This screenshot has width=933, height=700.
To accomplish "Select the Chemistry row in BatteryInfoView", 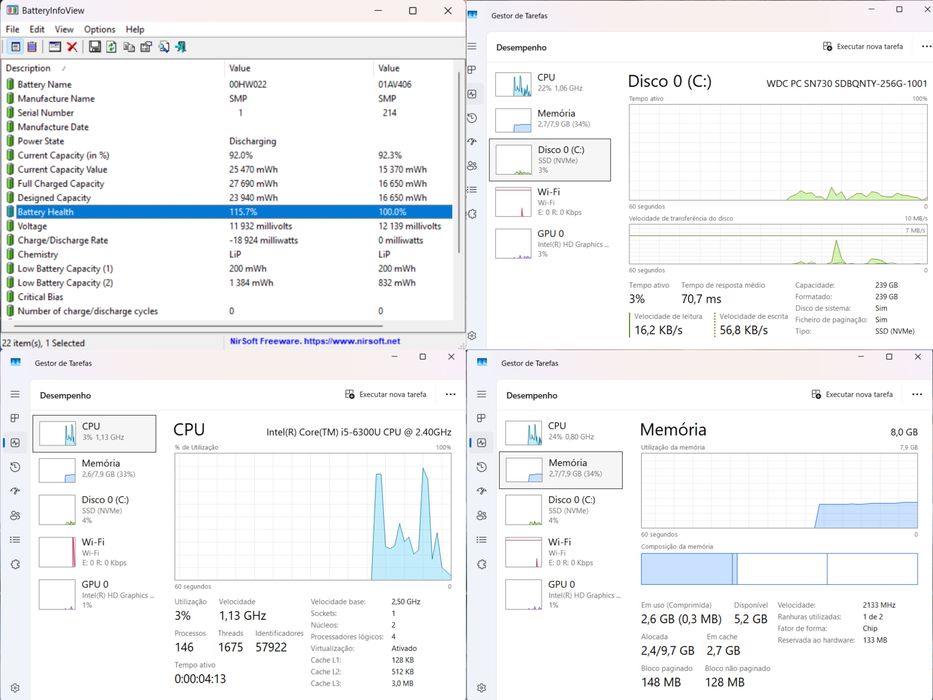I will pos(229,255).
